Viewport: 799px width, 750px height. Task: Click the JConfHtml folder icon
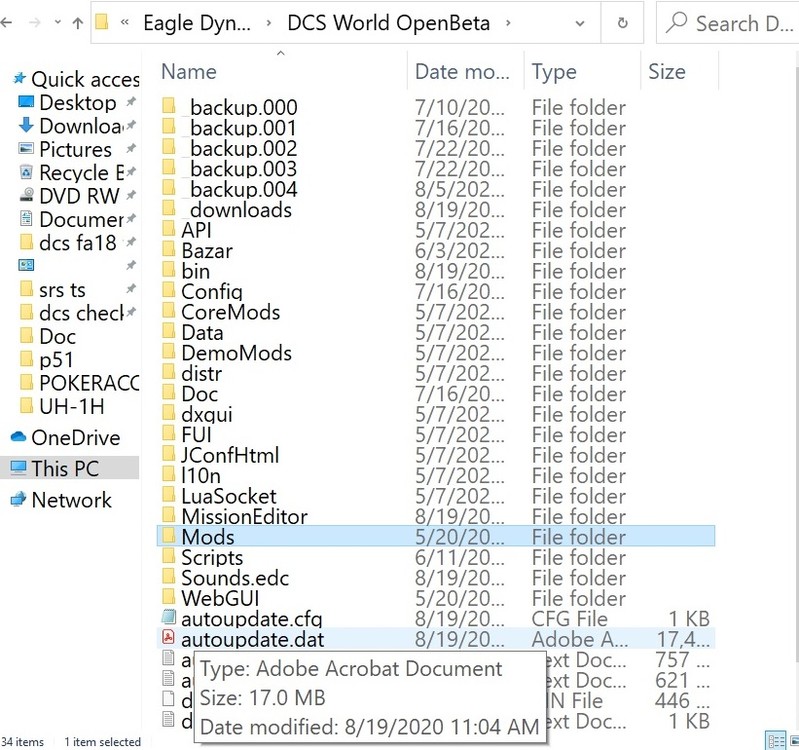169,453
